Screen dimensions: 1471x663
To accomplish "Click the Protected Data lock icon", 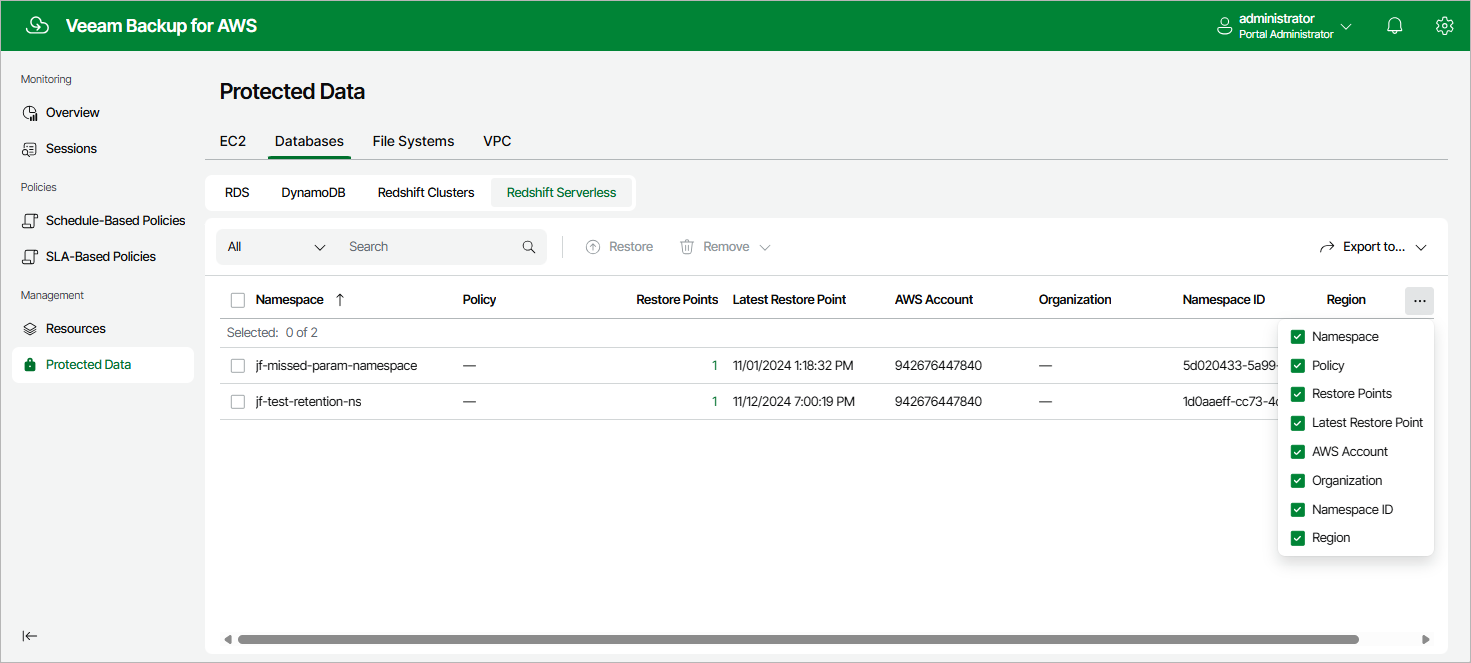I will (30, 365).
